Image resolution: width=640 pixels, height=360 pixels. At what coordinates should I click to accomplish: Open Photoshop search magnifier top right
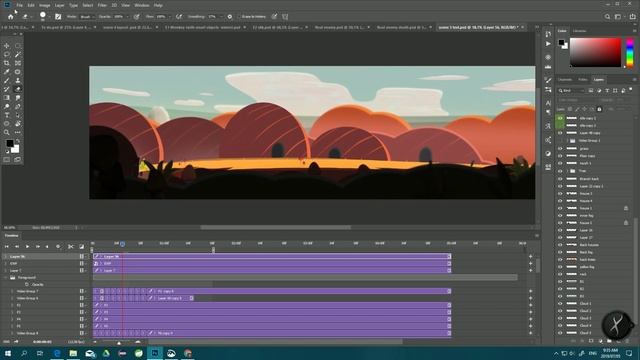click(607, 17)
